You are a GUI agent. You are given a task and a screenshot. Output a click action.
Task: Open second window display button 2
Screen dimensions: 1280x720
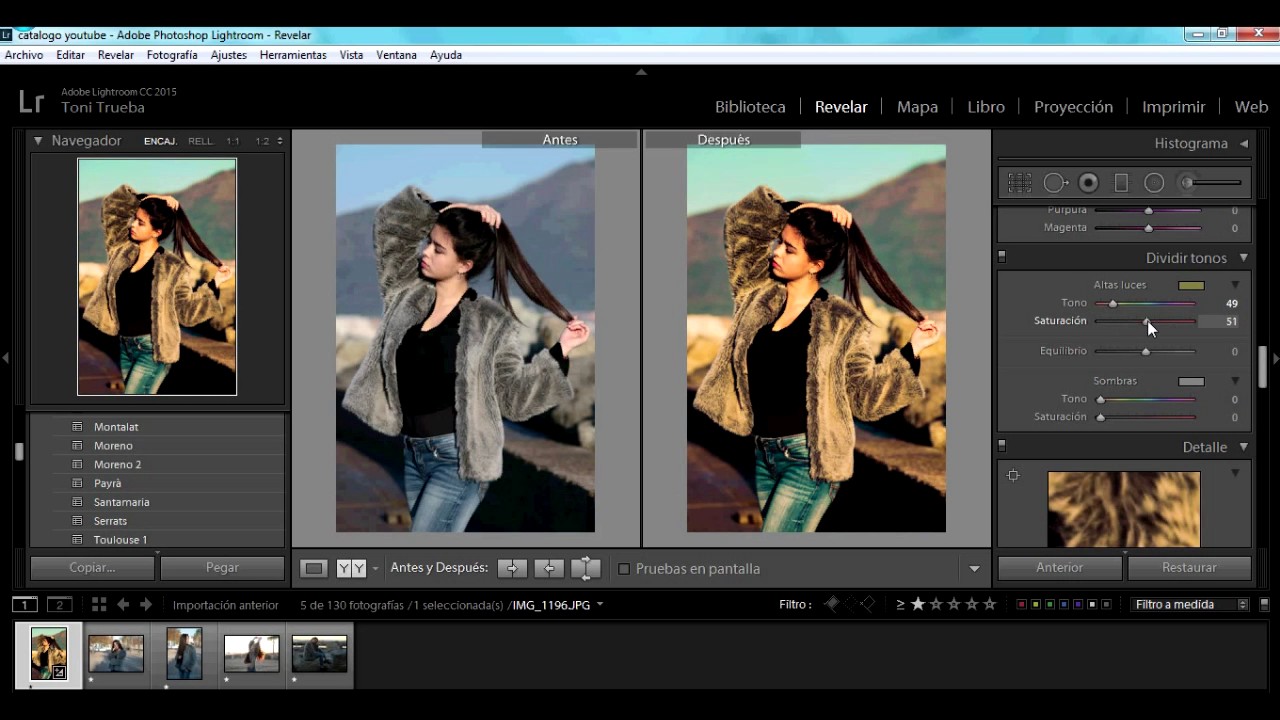(60, 604)
